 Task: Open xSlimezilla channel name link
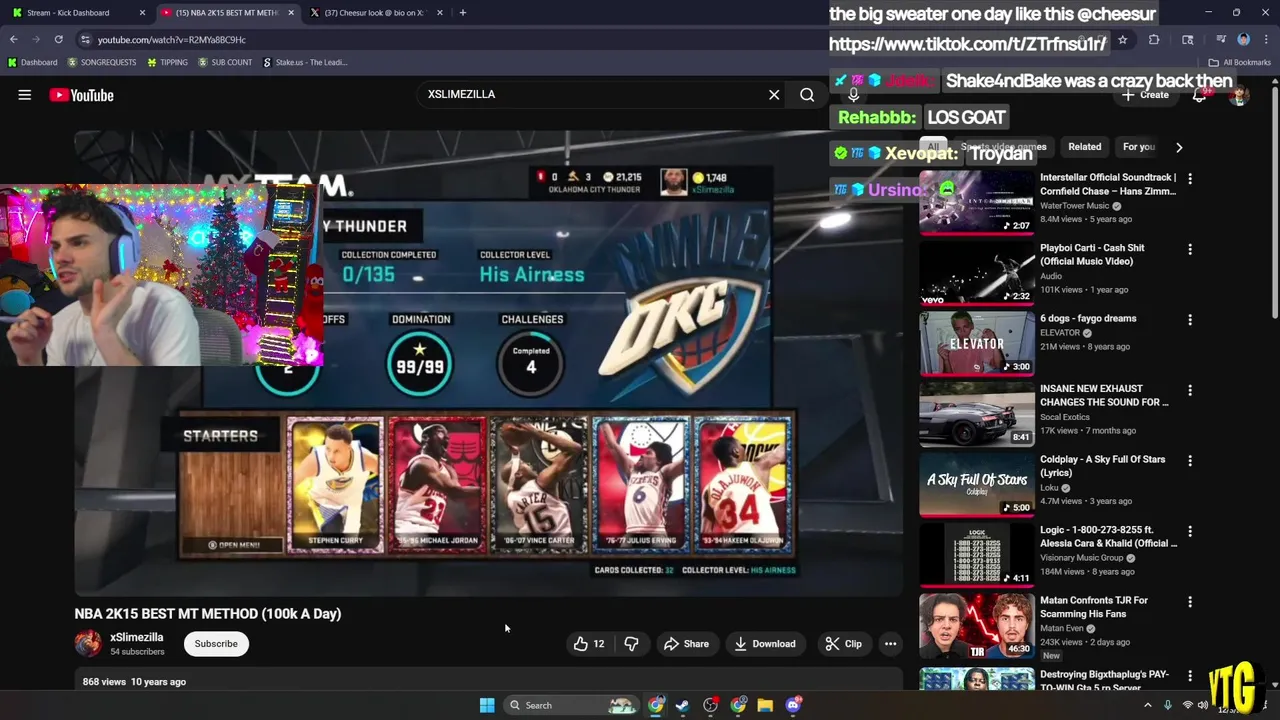point(136,637)
